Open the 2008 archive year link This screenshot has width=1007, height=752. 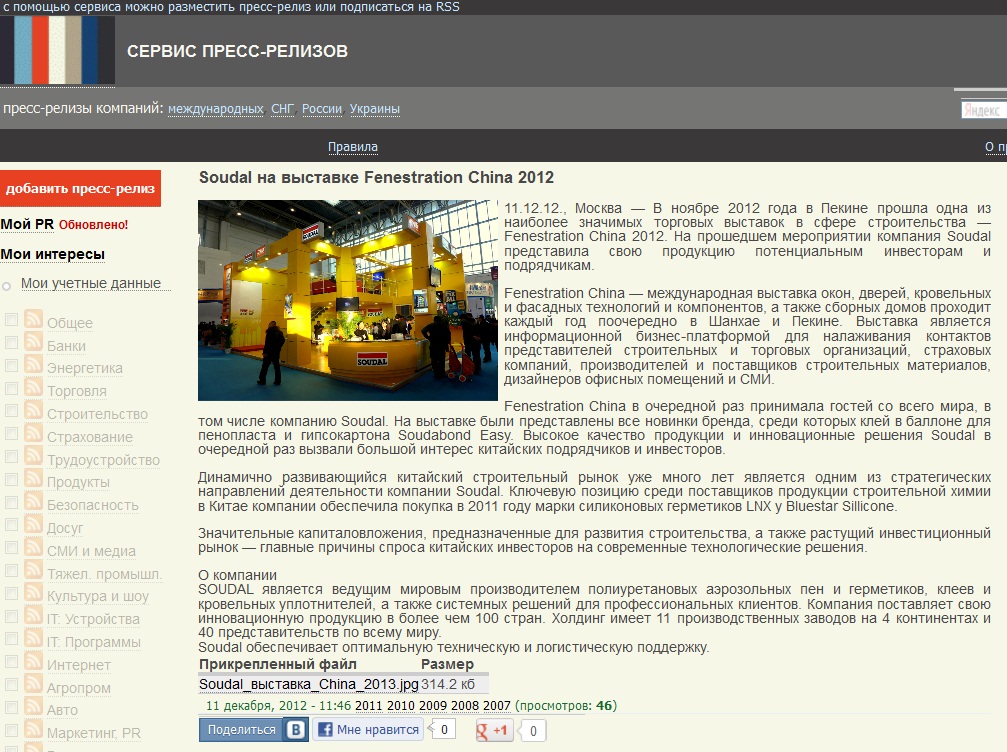(465, 706)
